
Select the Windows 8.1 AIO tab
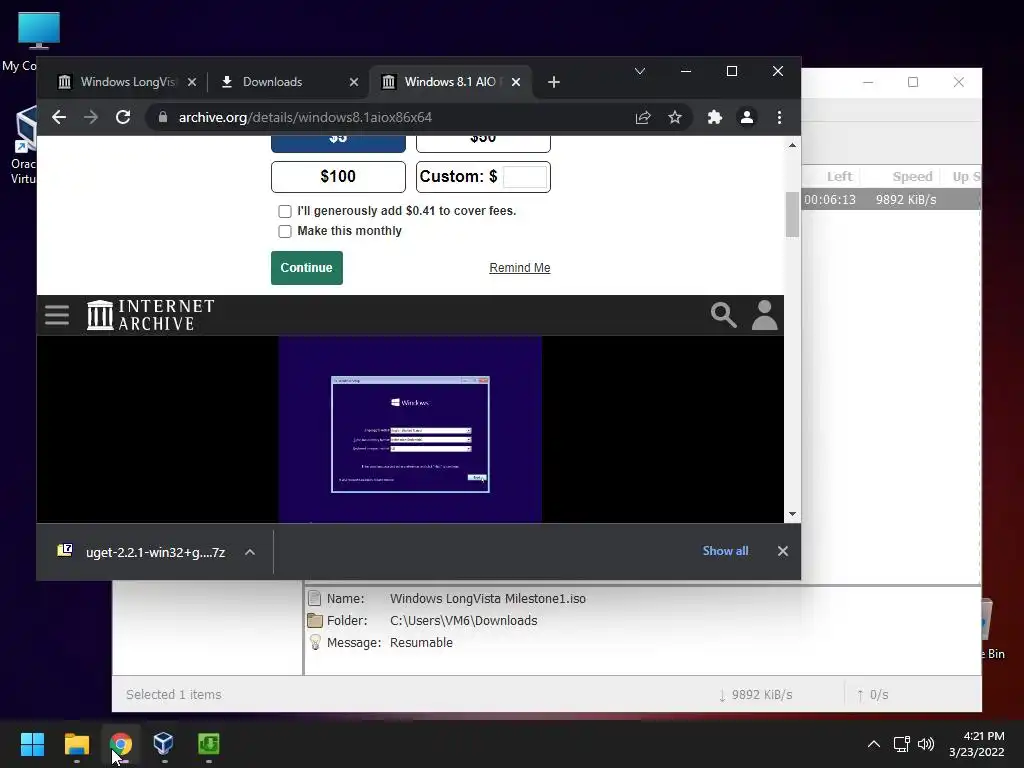tap(451, 82)
